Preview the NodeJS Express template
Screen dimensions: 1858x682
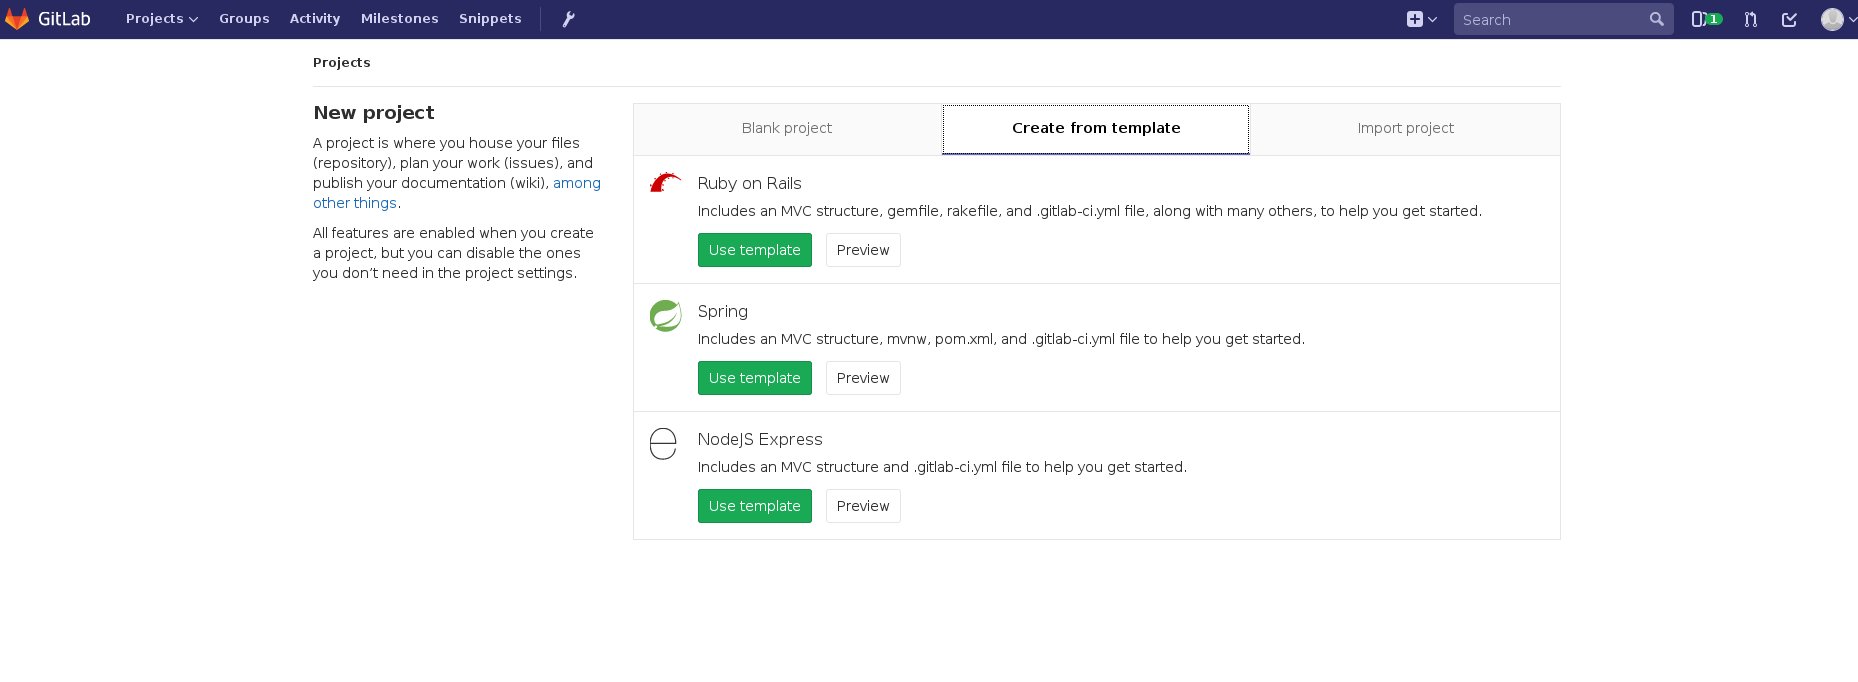click(863, 506)
